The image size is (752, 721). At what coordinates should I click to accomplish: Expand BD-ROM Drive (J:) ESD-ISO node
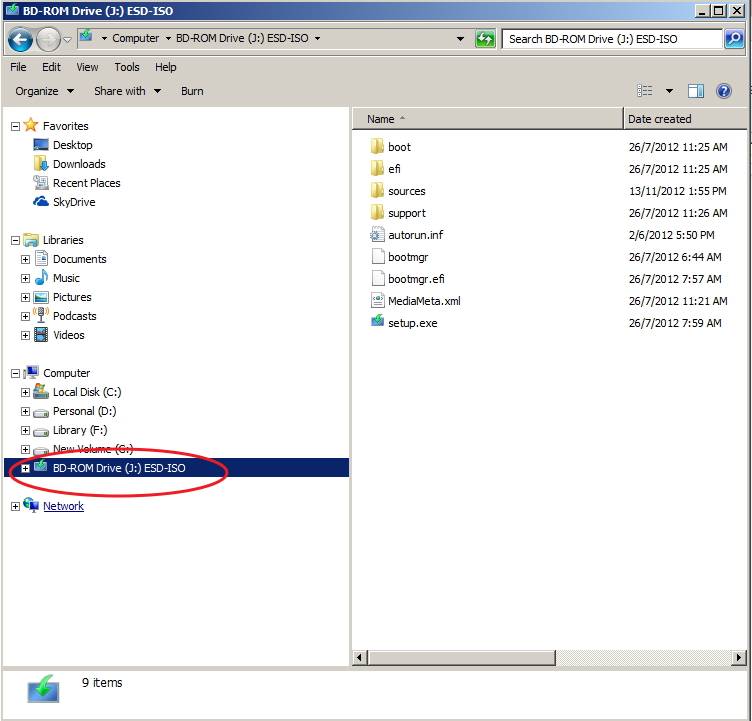point(25,469)
